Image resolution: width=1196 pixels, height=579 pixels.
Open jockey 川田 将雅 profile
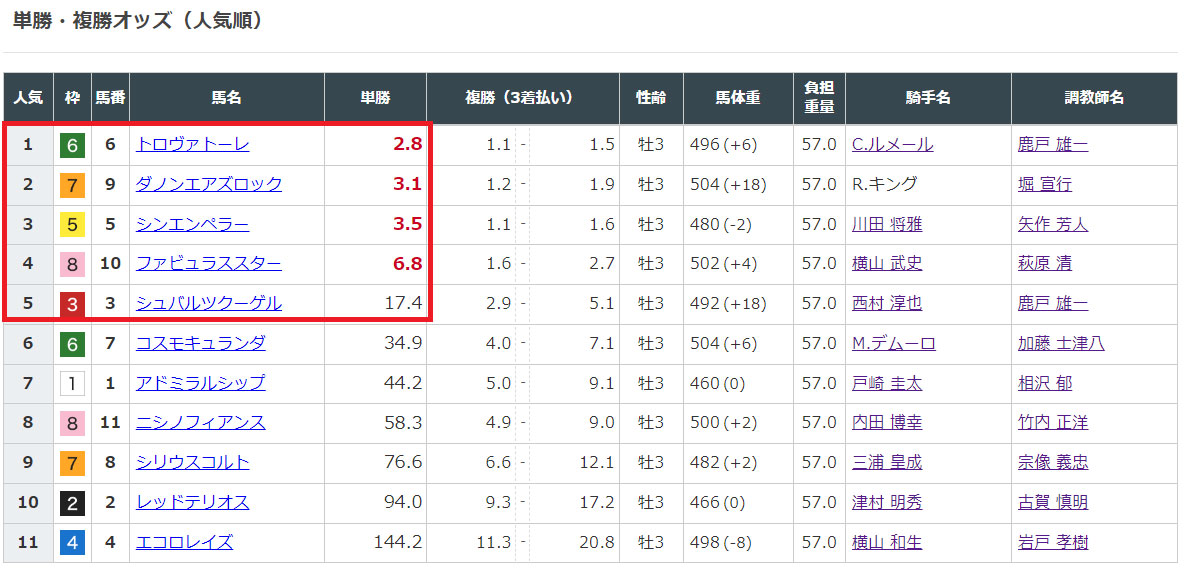(x=887, y=224)
